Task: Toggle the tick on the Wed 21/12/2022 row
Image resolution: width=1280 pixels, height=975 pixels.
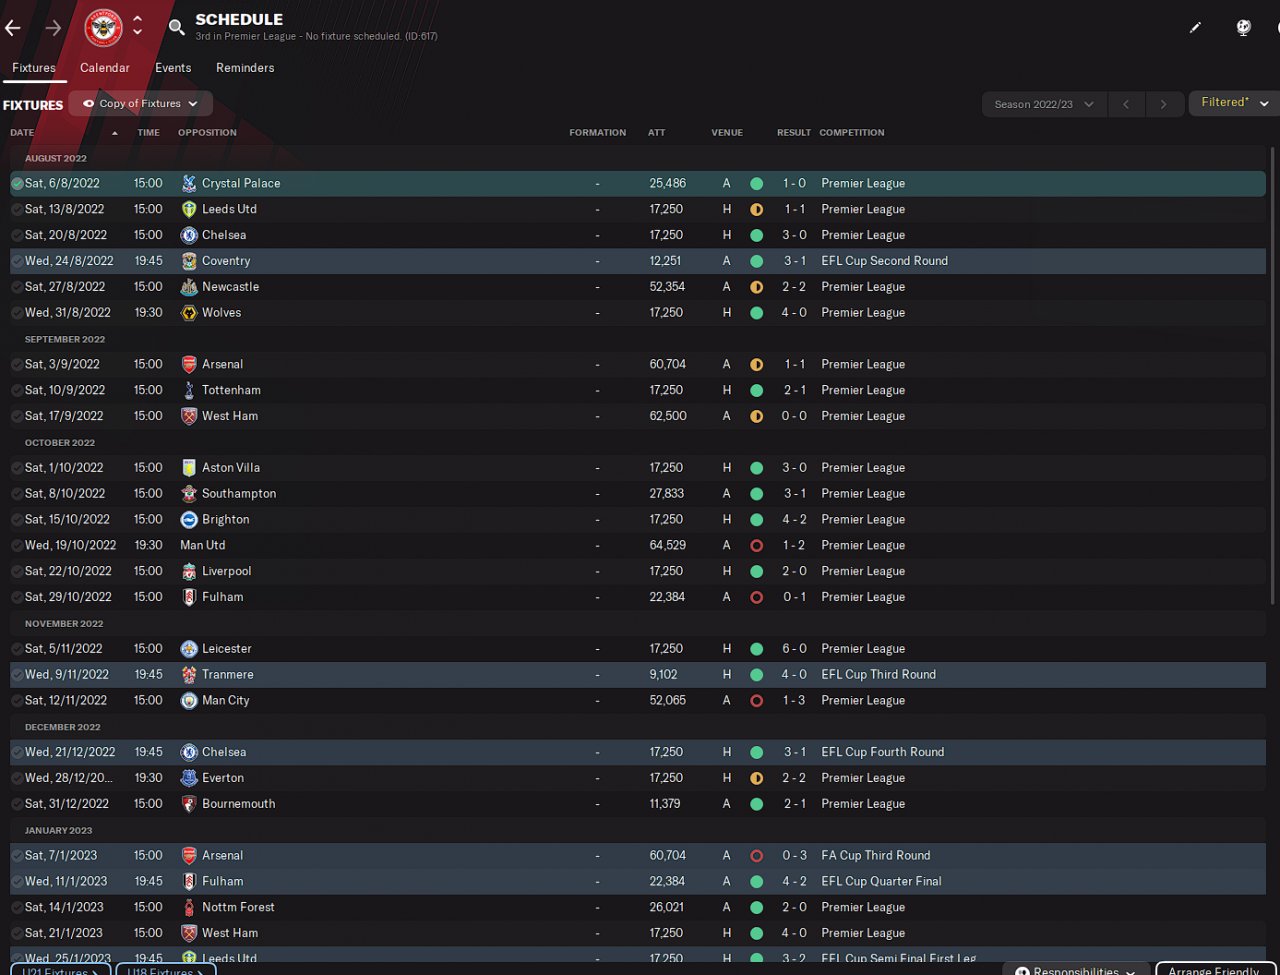Action: pyautogui.click(x=17, y=752)
